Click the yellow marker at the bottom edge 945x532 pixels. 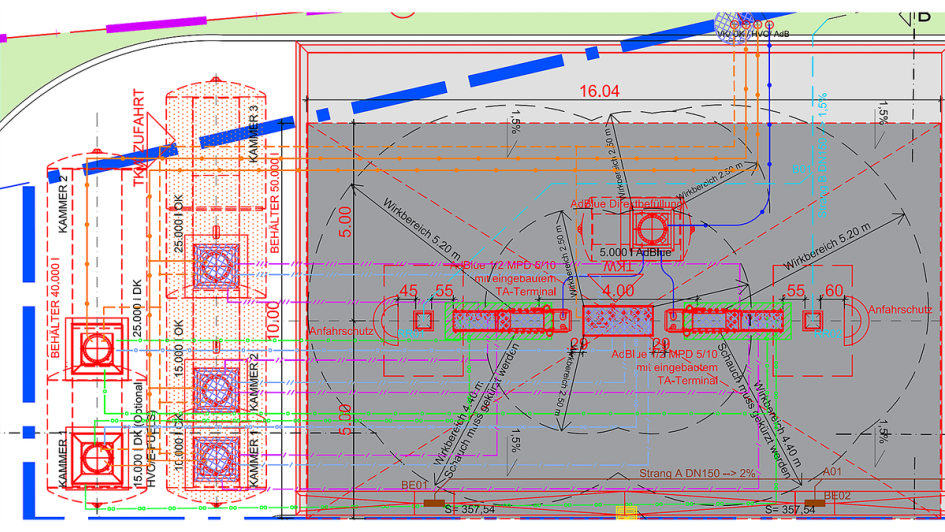[626, 513]
